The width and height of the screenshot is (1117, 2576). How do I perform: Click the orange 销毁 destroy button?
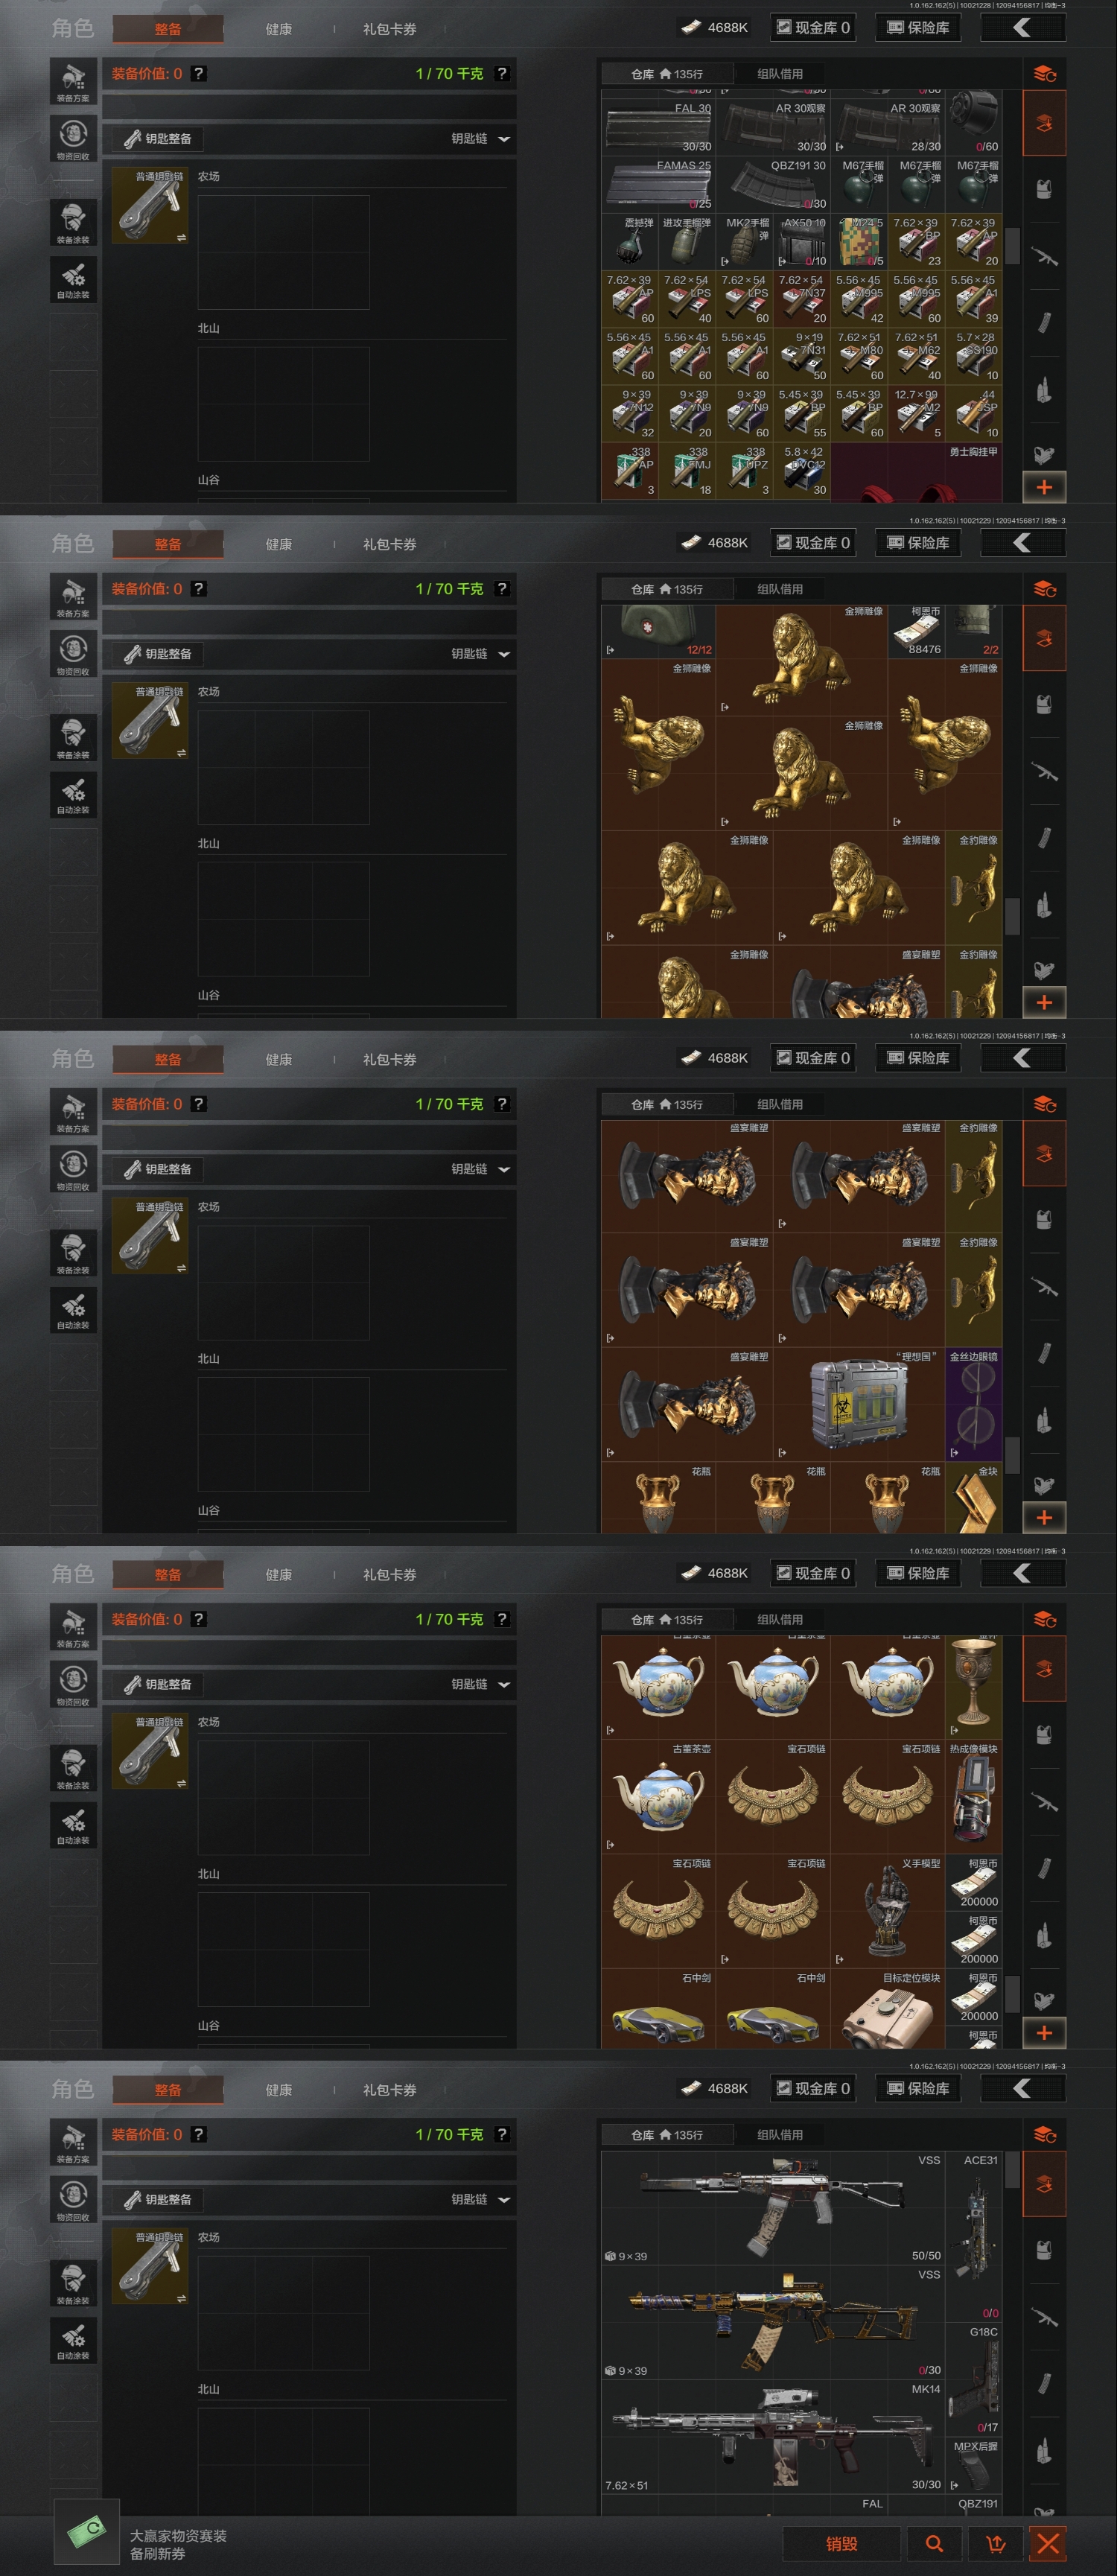(841, 2543)
